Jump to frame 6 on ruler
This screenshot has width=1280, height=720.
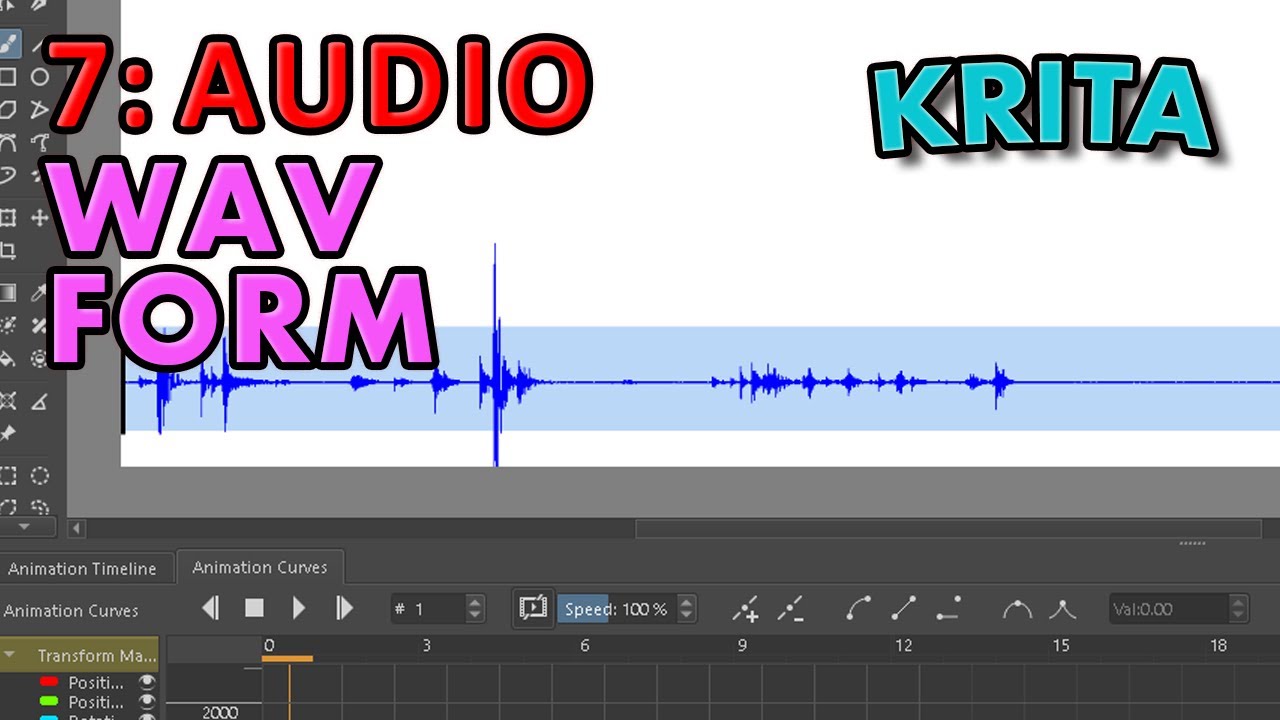(x=585, y=645)
